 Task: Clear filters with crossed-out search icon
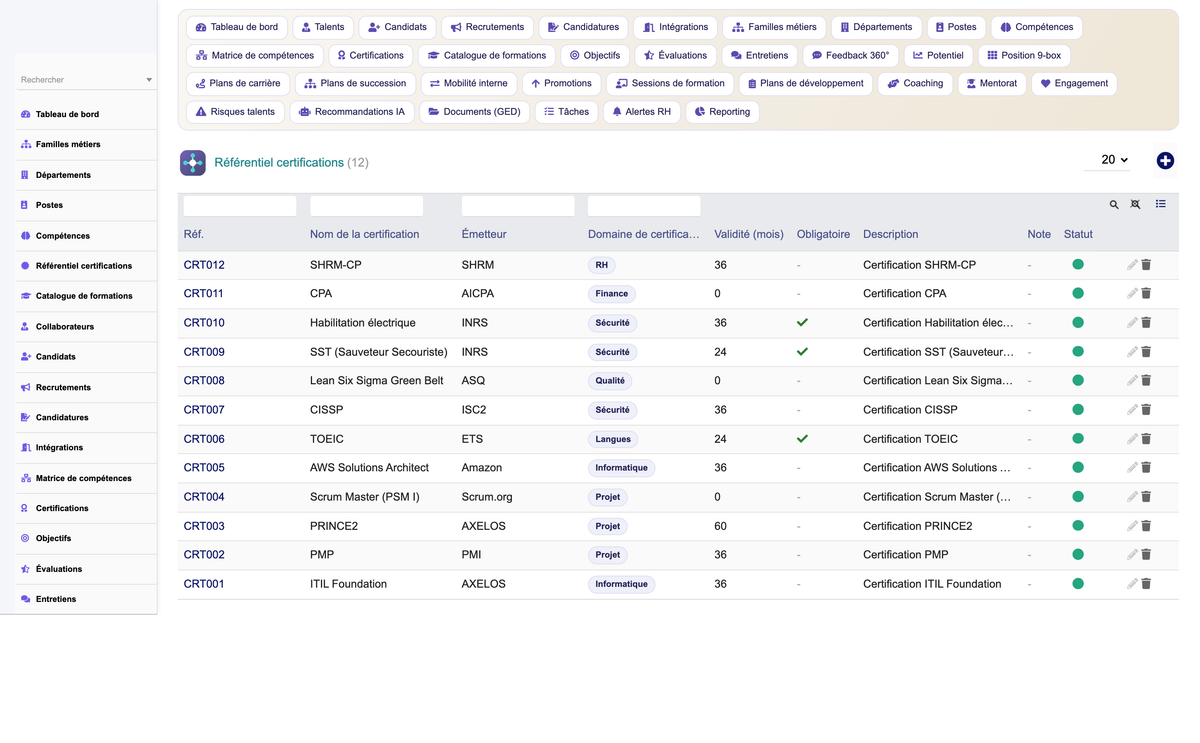click(x=1135, y=204)
